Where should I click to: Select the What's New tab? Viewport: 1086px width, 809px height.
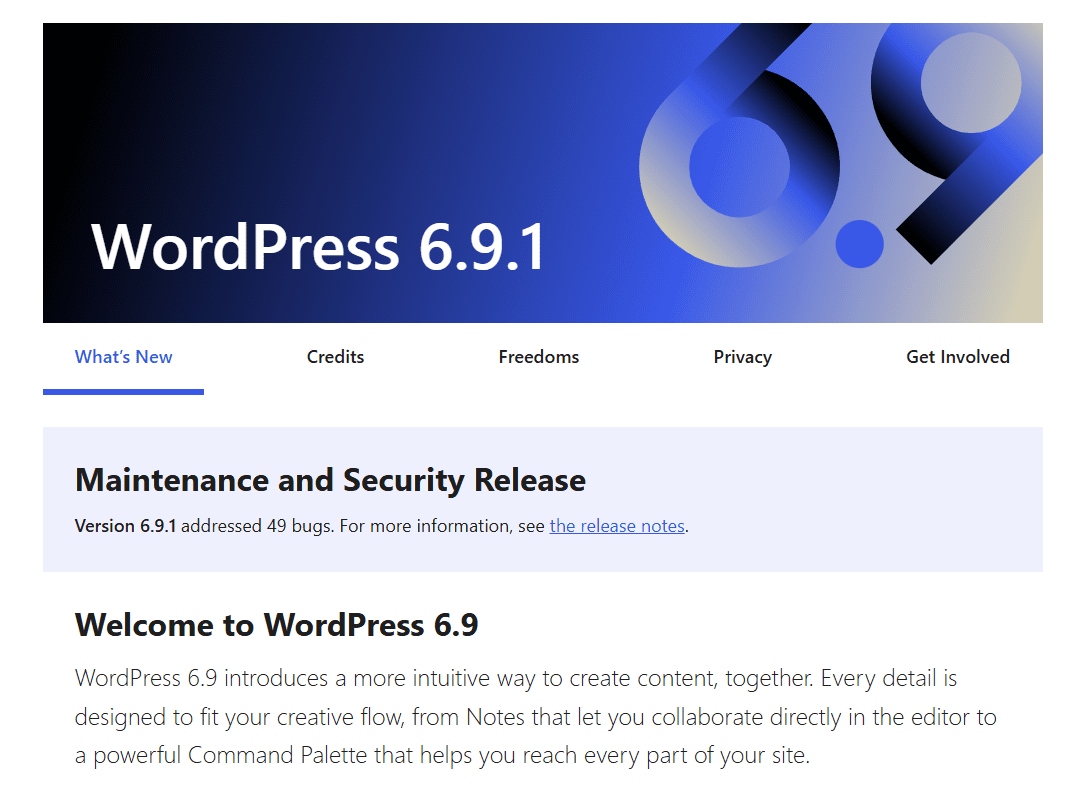(x=123, y=356)
